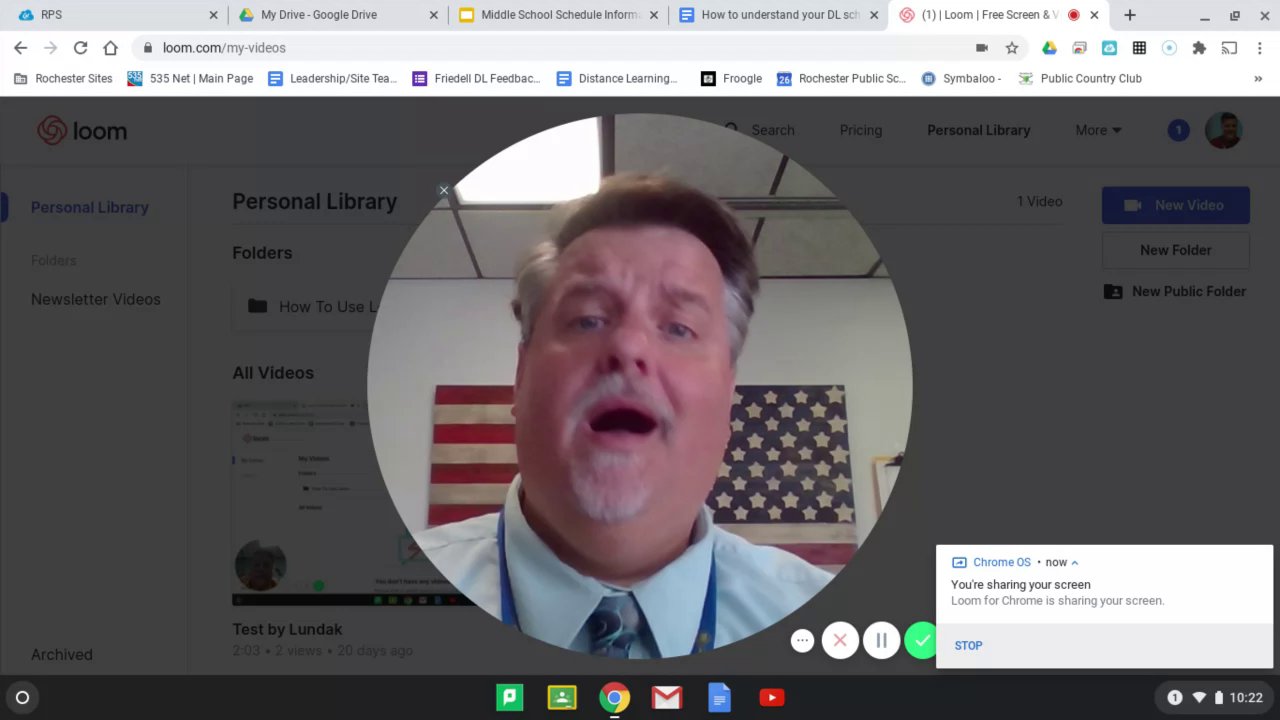Open the Symbaloo bookmark
The width and height of the screenshot is (1280, 720).
pos(961,78)
